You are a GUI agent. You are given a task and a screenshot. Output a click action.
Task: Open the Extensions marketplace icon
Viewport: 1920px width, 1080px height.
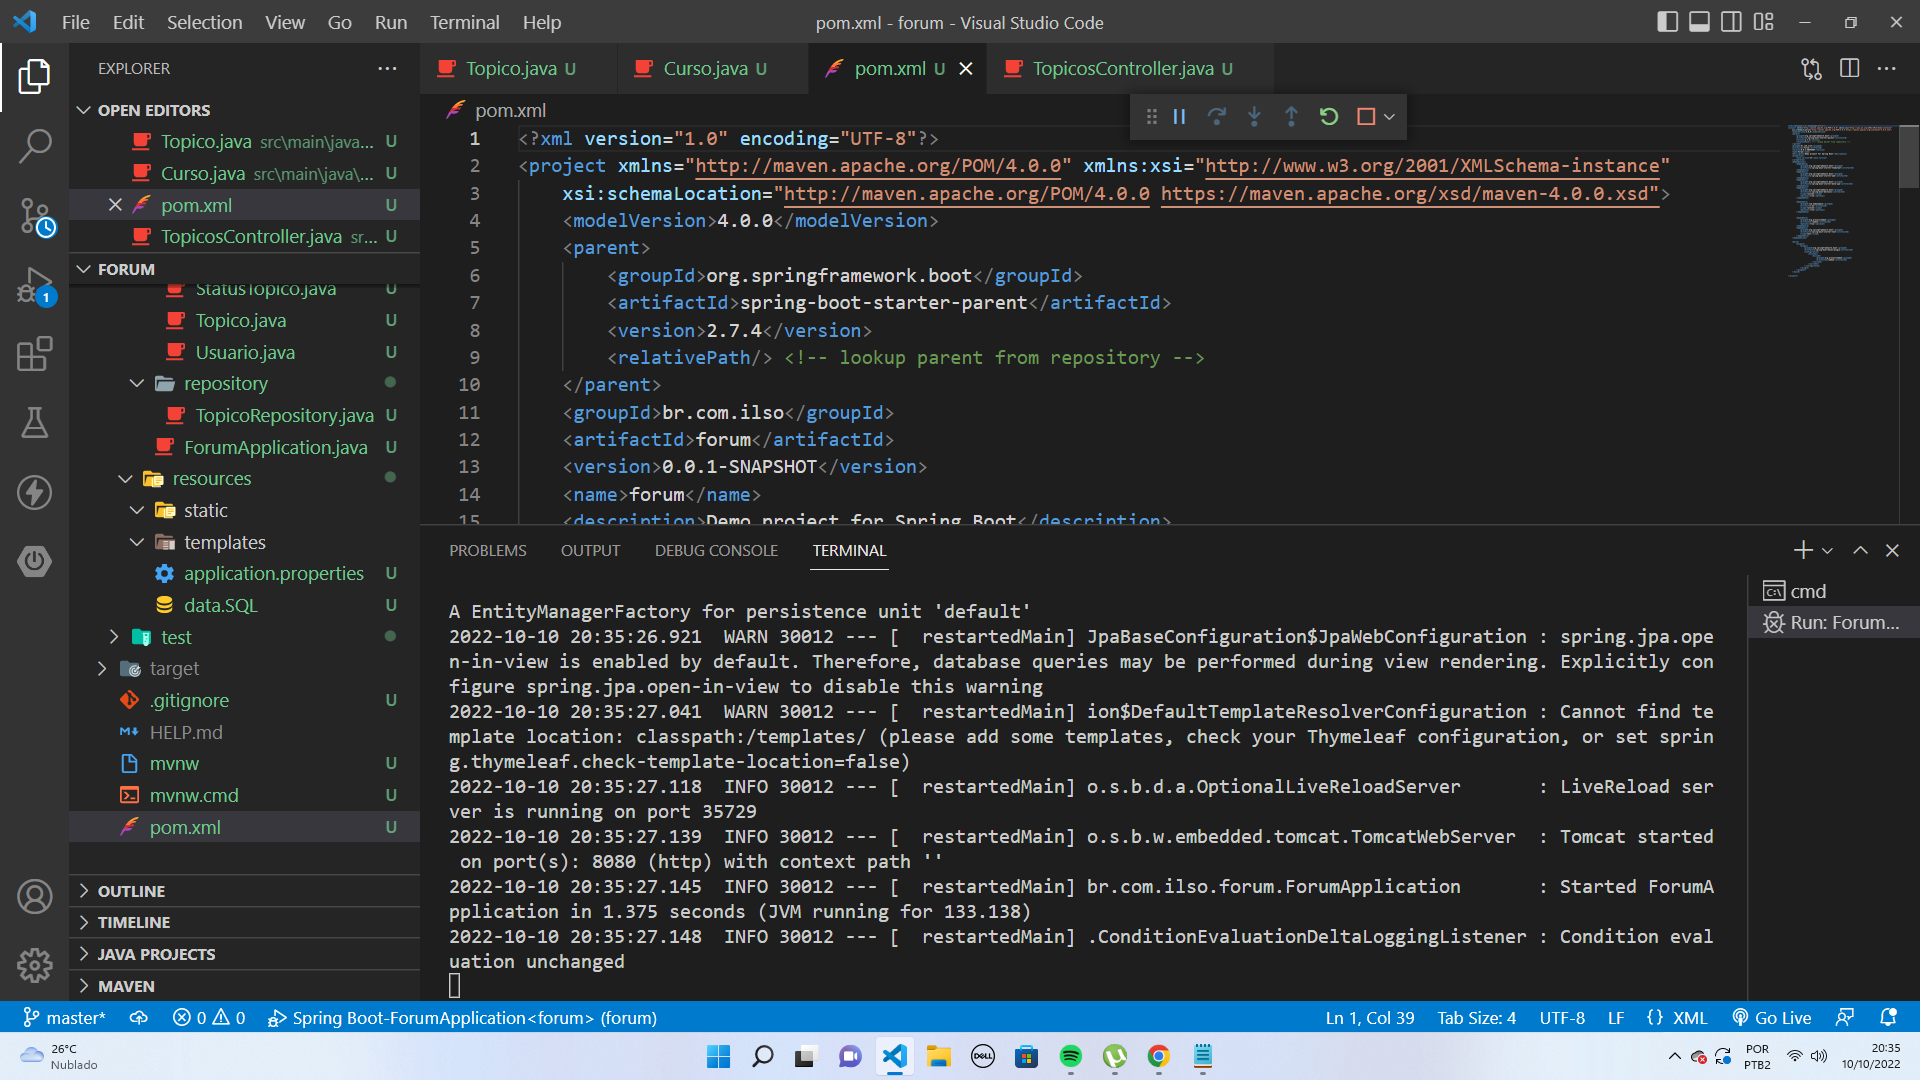tap(35, 354)
